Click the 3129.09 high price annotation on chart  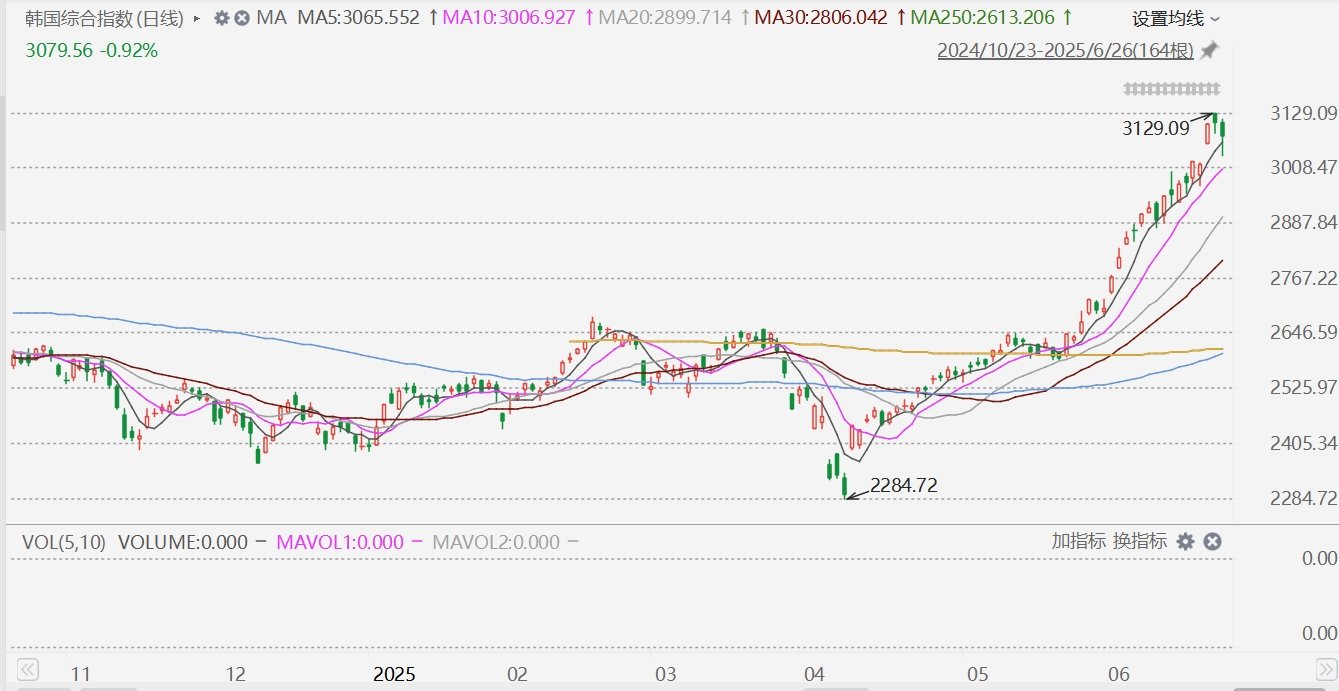tap(1156, 128)
